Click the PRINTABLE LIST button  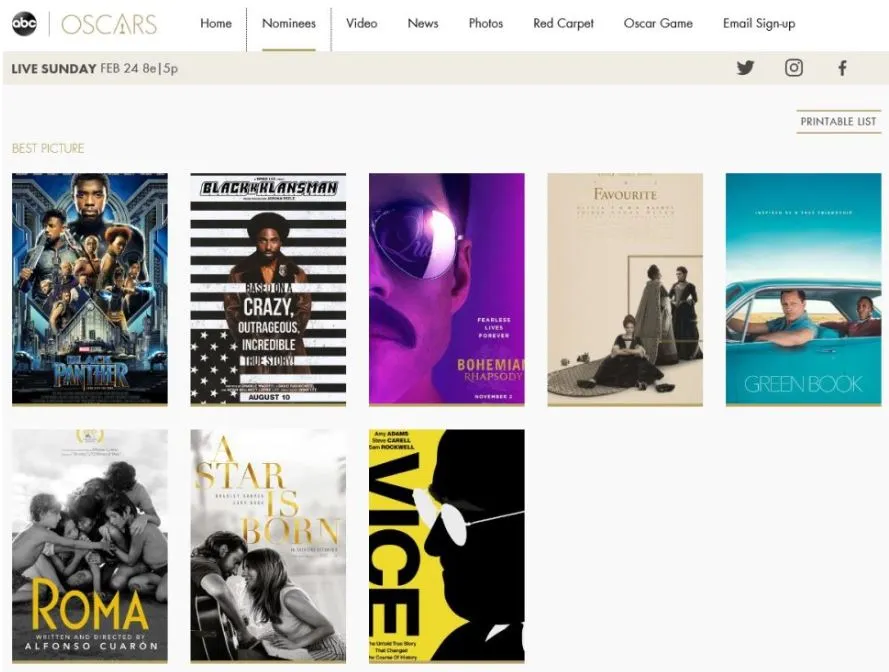tap(839, 121)
